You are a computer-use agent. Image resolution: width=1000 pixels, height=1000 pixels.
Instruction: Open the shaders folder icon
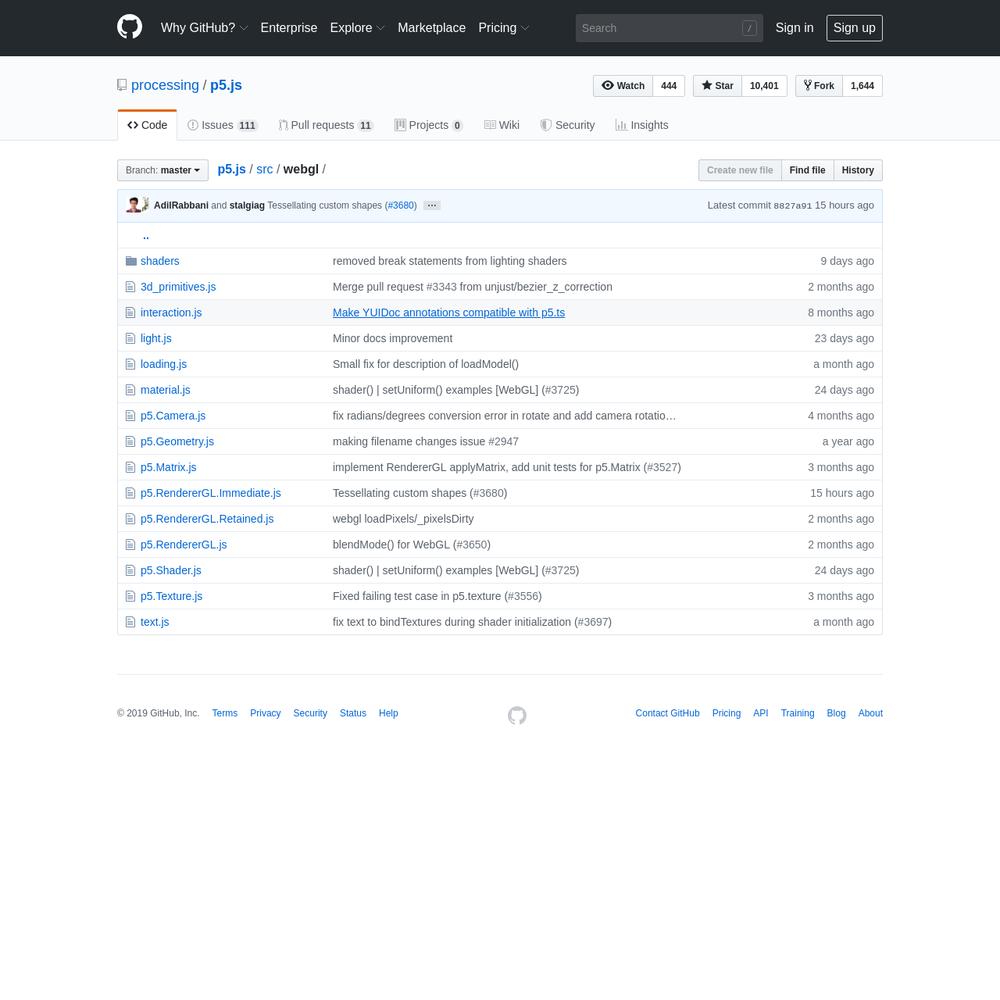[x=131, y=261]
